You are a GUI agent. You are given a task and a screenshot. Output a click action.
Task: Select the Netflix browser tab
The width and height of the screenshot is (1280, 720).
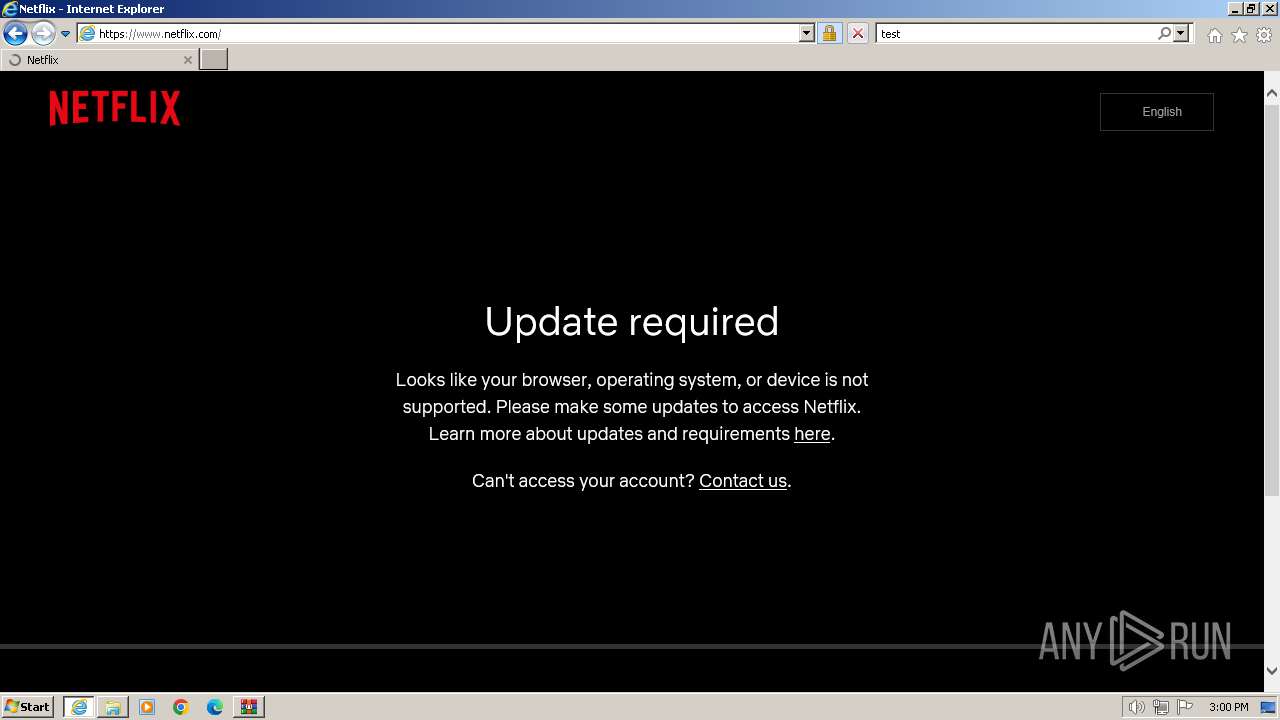[x=98, y=60]
